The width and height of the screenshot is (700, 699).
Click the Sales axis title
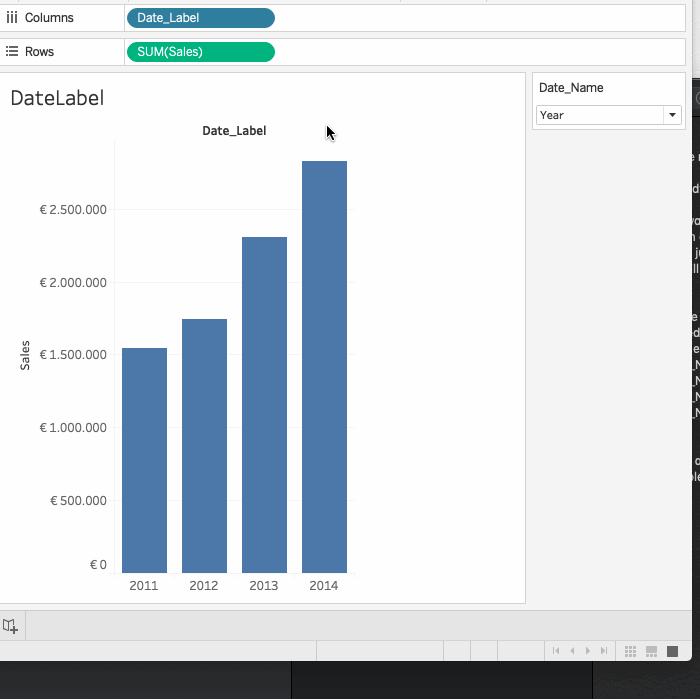pos(25,355)
